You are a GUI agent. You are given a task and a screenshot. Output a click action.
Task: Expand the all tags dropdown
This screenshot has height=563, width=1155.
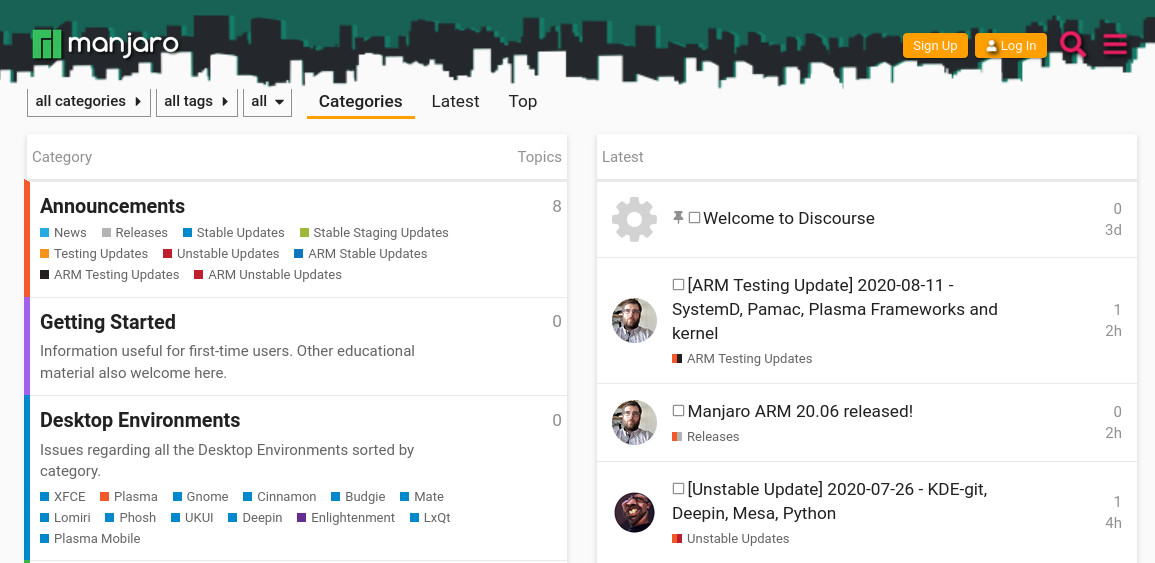[x=197, y=102]
